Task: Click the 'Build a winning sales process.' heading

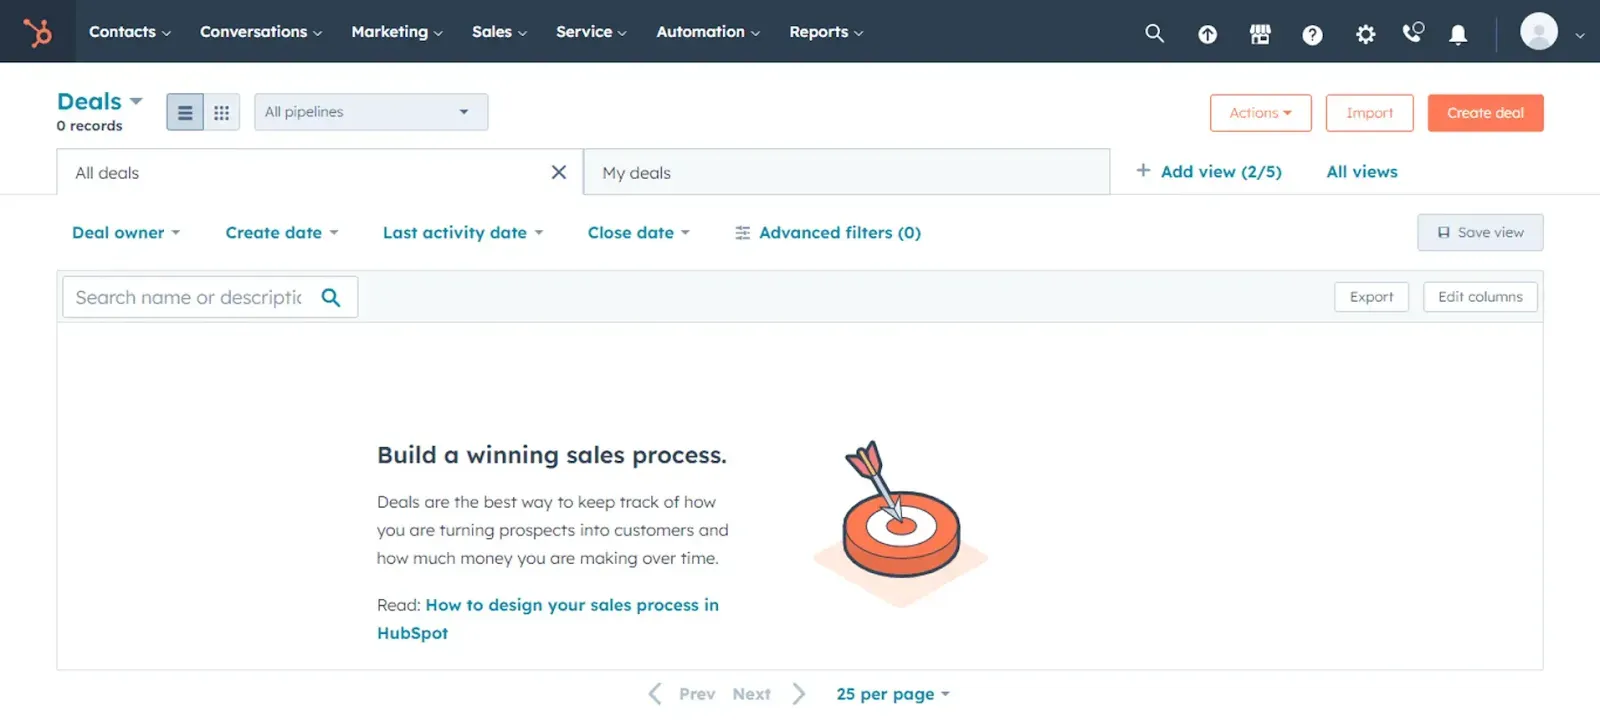Action: point(552,455)
